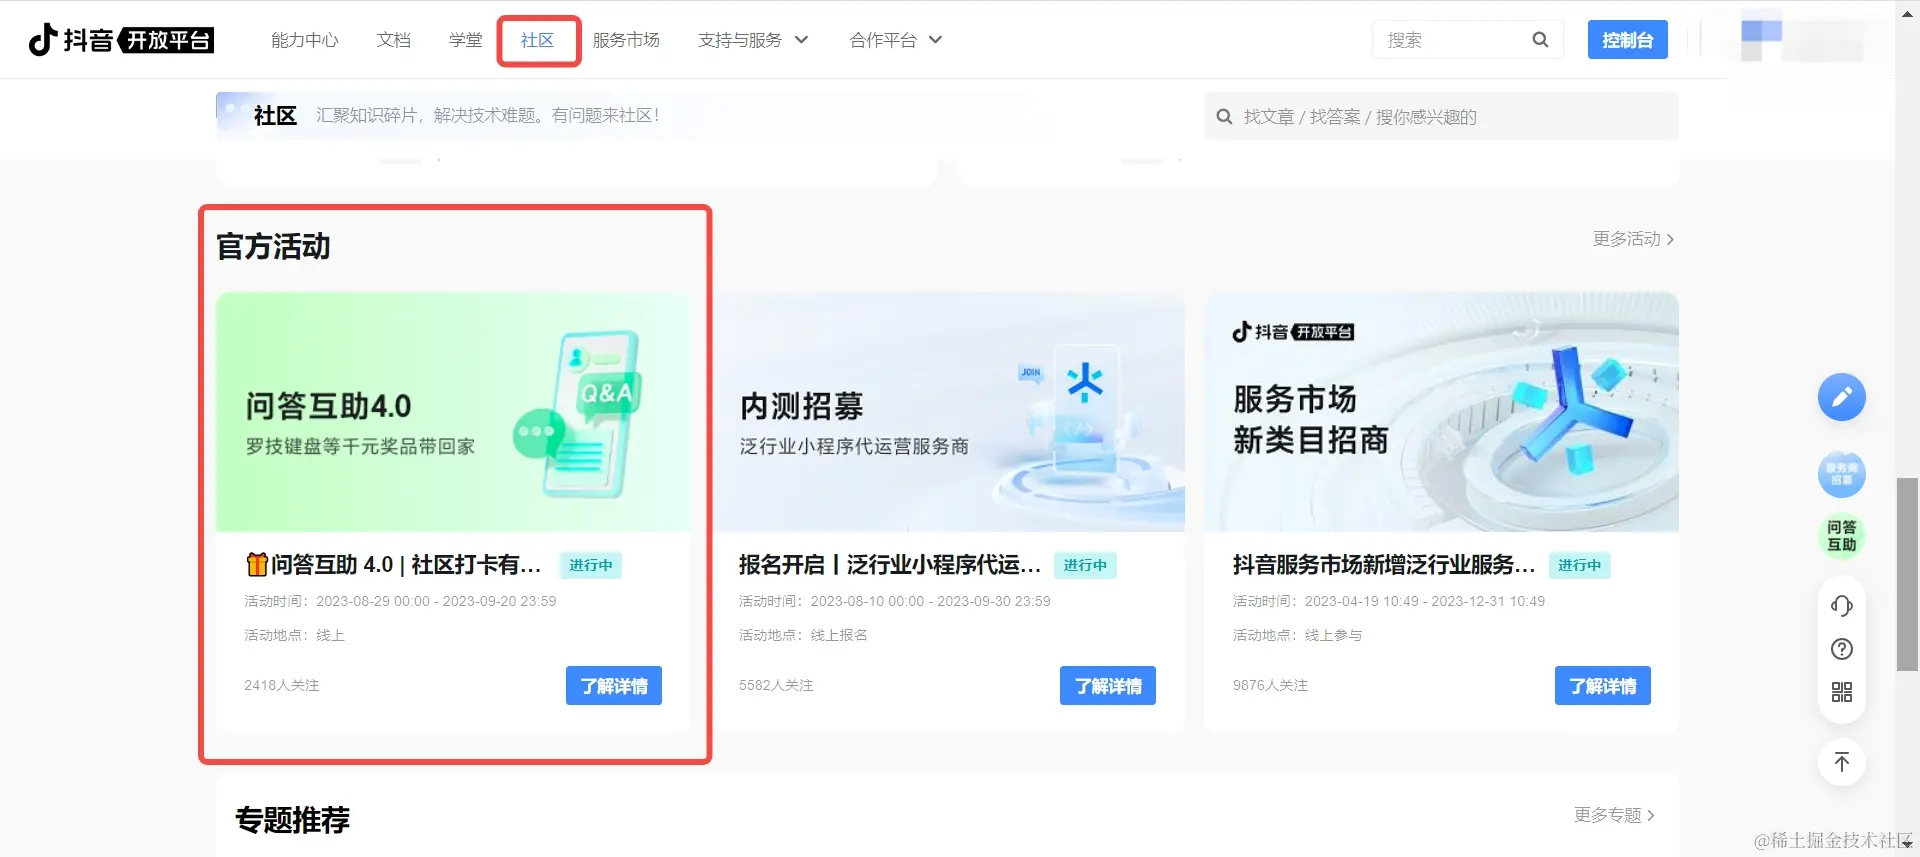1920x857 pixels.
Task: Click the 问答互助4.0 banner image
Action: tap(453, 412)
